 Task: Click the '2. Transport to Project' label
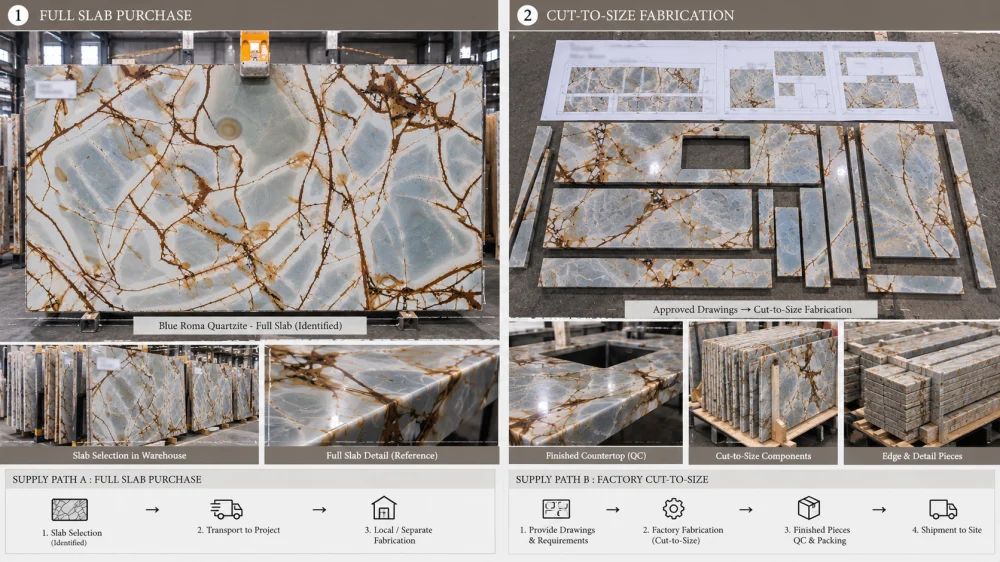coord(239,530)
